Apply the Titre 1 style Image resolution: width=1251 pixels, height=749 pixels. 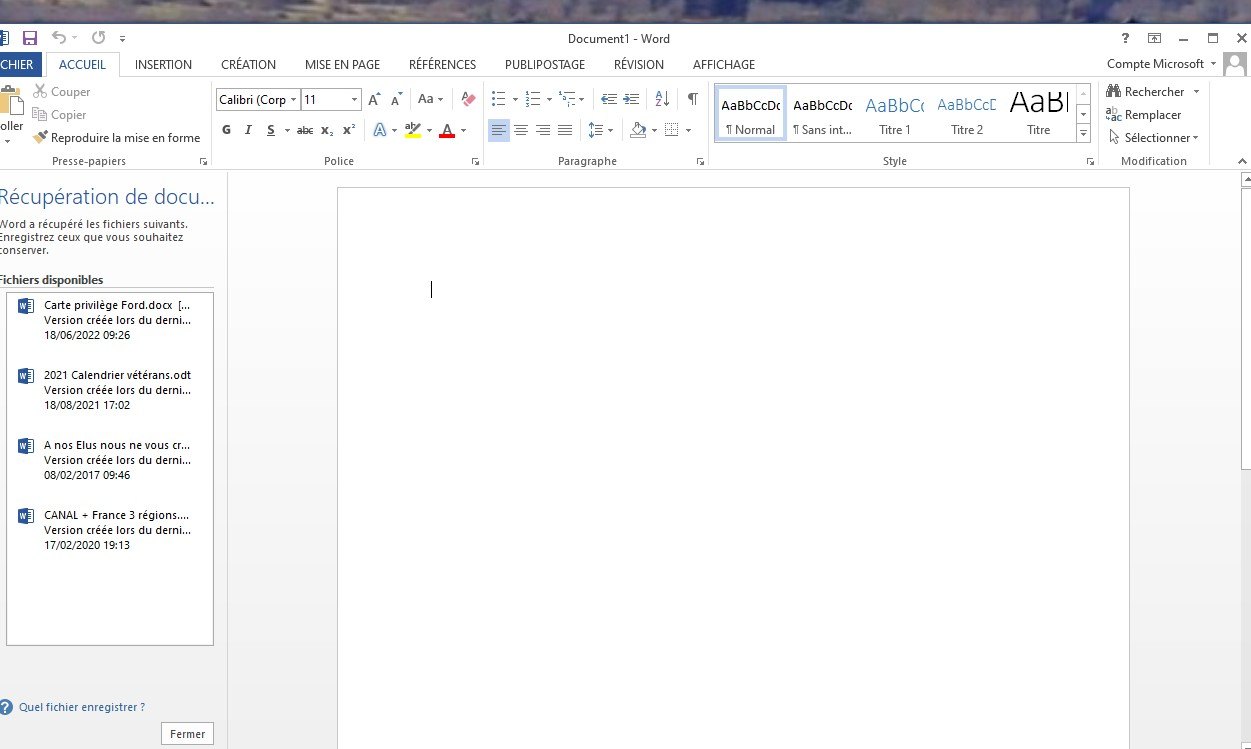[895, 113]
